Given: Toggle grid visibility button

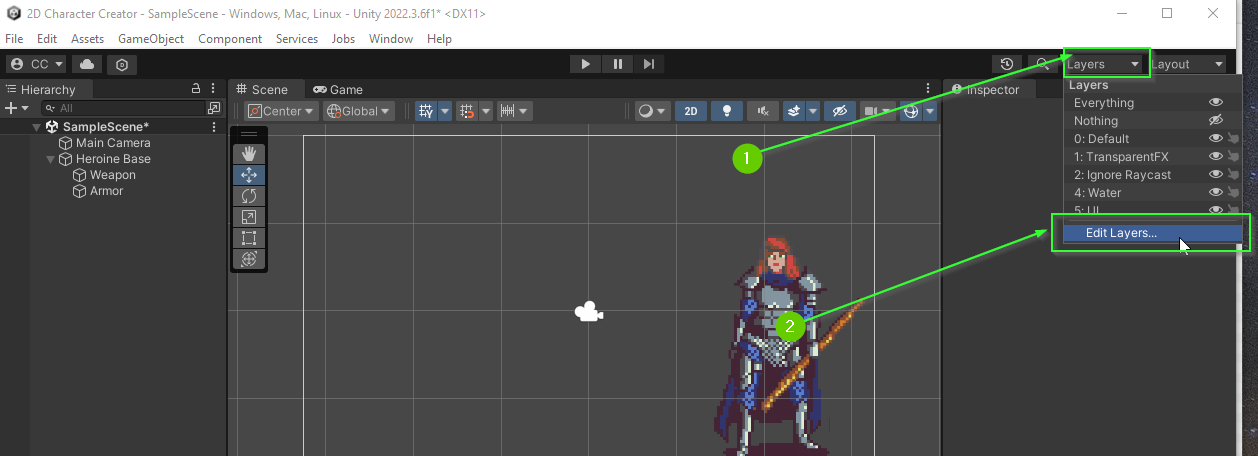Looking at the screenshot, I should pos(426,111).
